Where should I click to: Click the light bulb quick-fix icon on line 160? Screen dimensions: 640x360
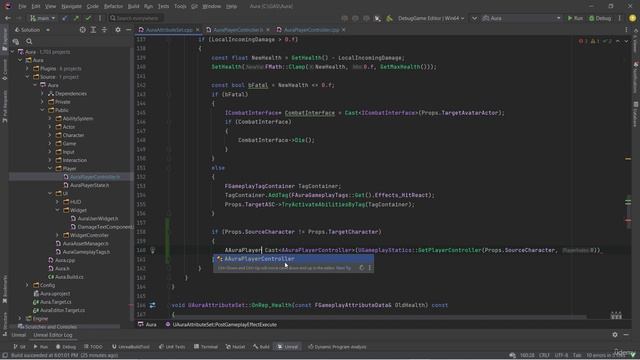[x=153, y=250]
